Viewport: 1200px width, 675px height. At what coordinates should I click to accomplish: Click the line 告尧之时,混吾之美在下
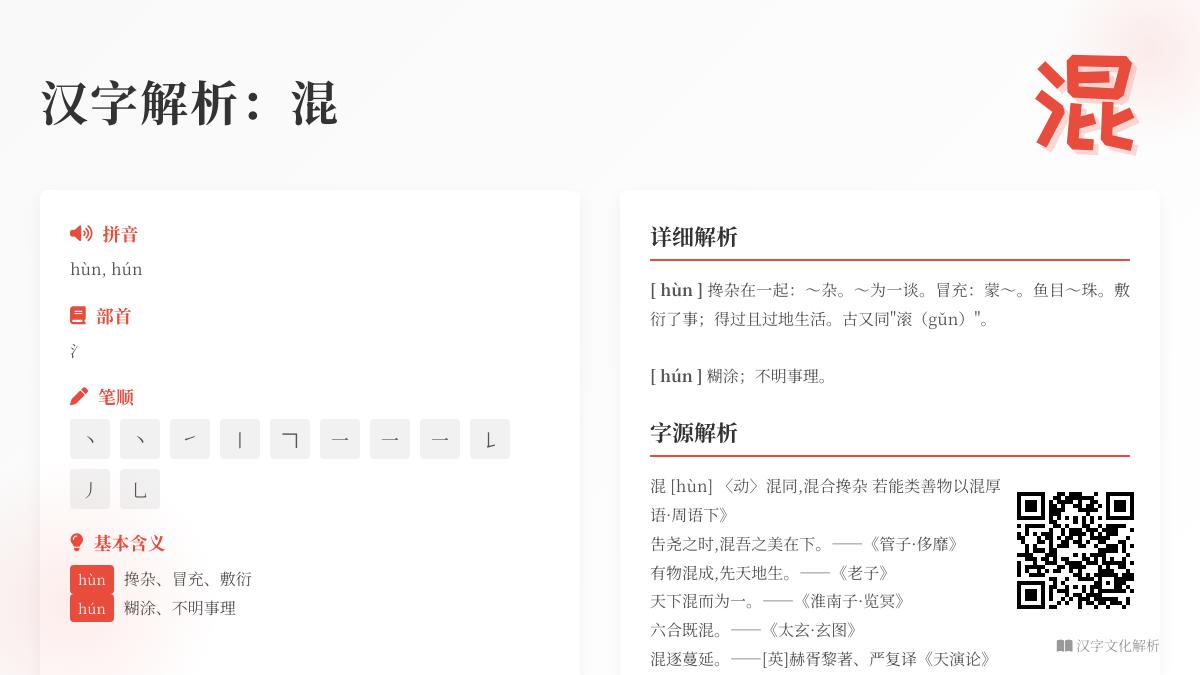point(805,544)
